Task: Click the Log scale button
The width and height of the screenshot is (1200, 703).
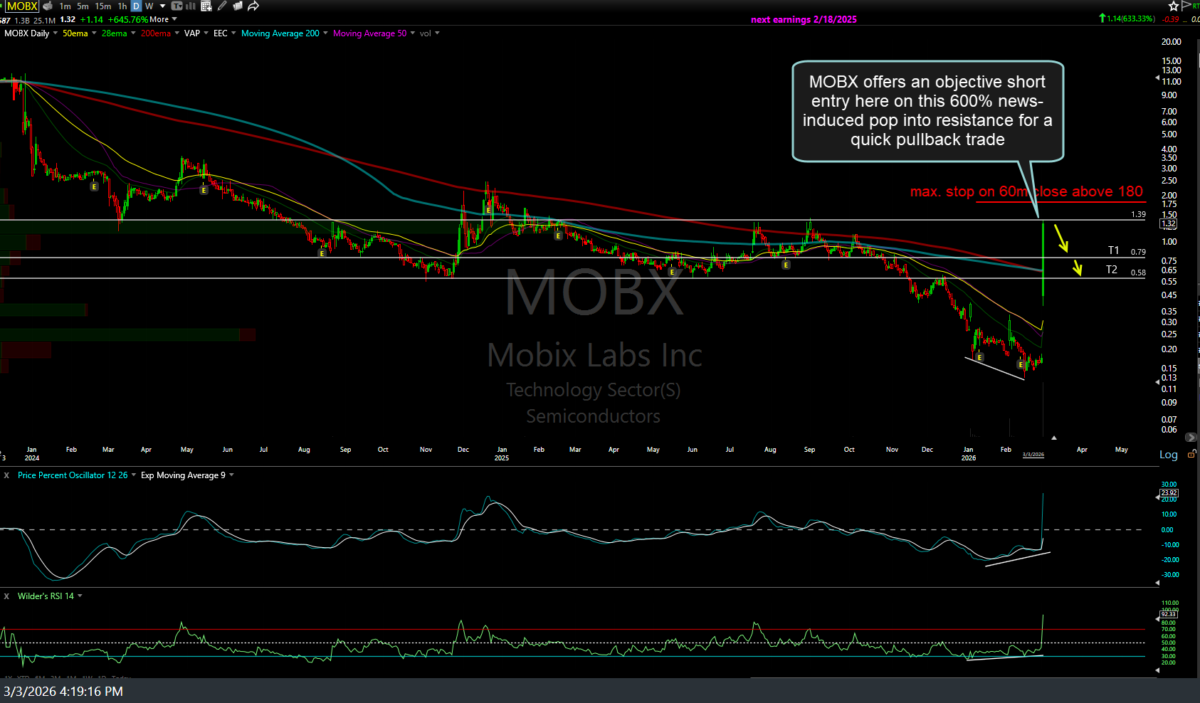Action: (x=1168, y=455)
